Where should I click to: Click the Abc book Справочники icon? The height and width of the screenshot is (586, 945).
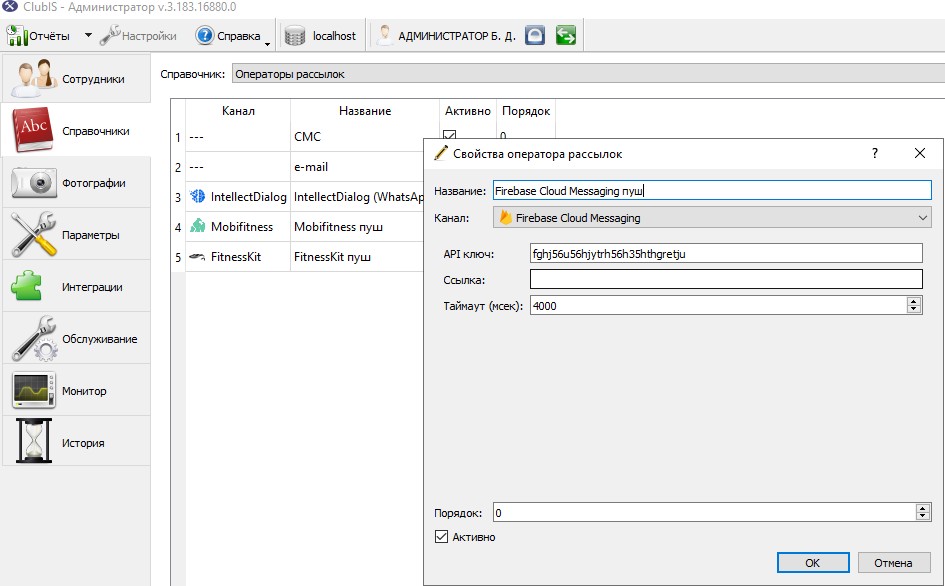(x=33, y=130)
